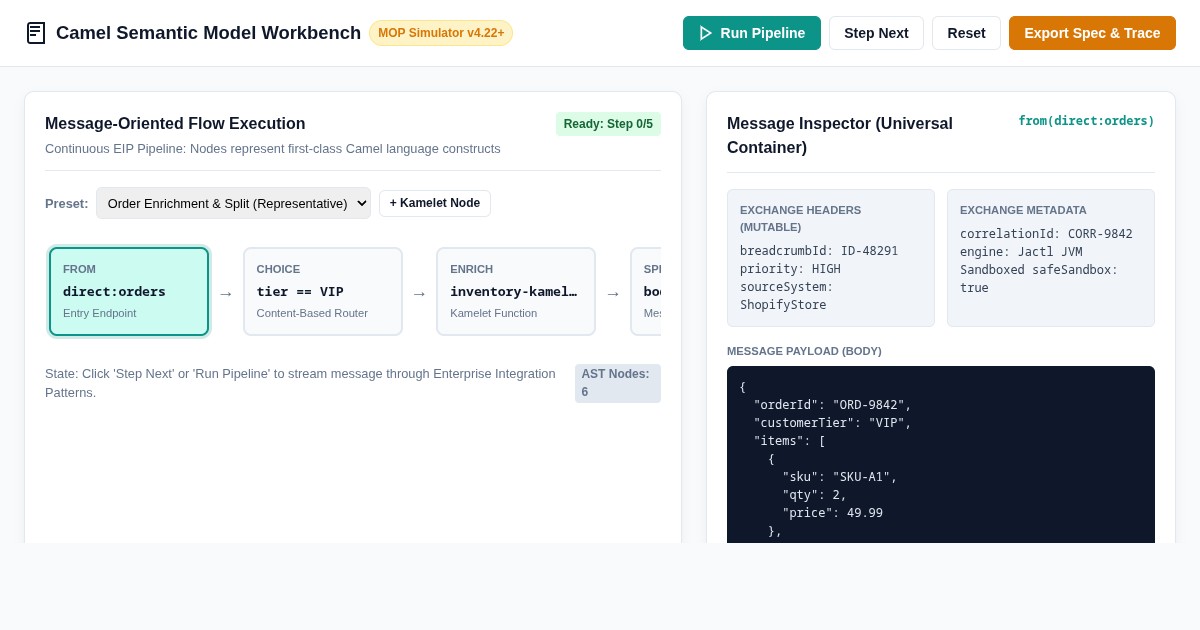Click Message-Oriented Flow Execution heading
Image resolution: width=1200 pixels, height=630 pixels.
(175, 124)
